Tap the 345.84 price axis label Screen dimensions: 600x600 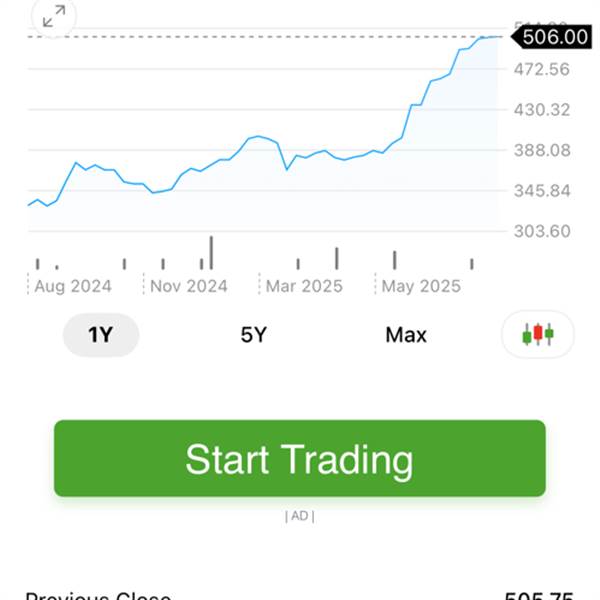coord(542,191)
